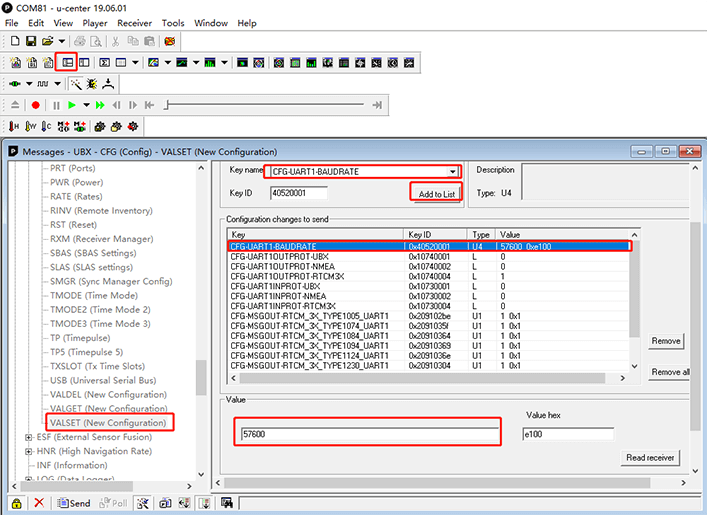Click the Remove button
This screenshot has height=515, width=707.
pyautogui.click(x=666, y=341)
